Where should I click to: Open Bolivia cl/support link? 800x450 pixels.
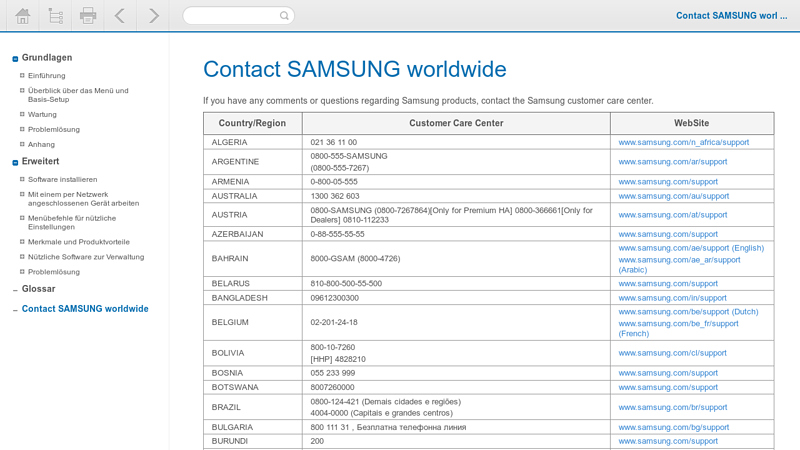point(672,353)
